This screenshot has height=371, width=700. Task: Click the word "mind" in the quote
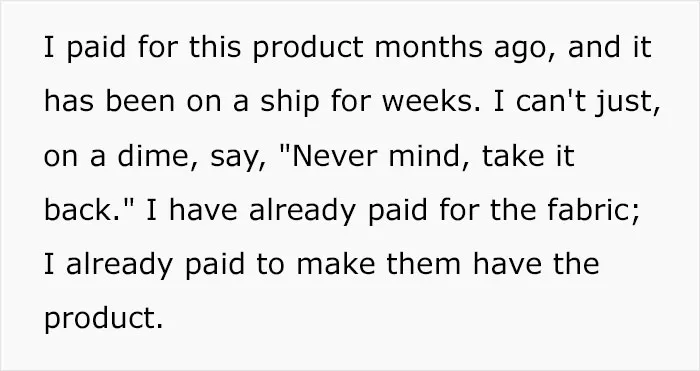[x=423, y=156]
